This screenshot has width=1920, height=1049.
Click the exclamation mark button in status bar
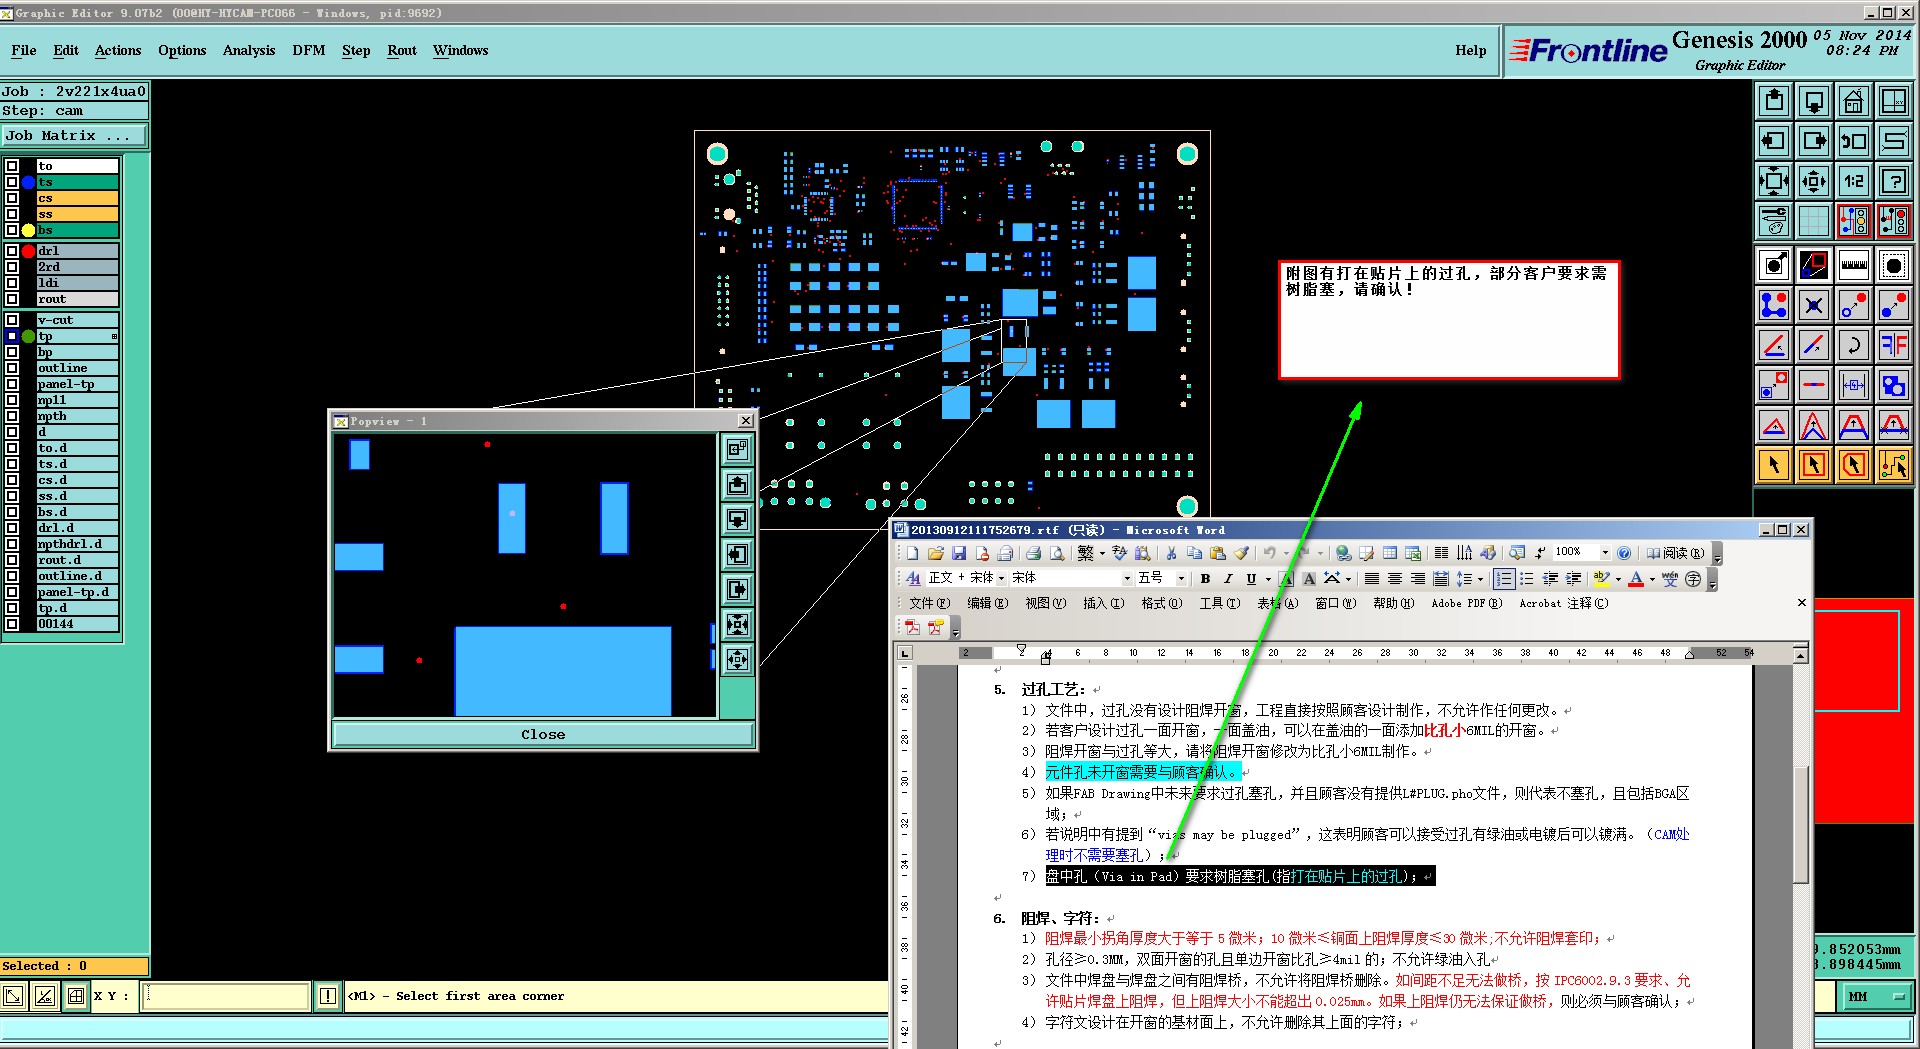328,996
